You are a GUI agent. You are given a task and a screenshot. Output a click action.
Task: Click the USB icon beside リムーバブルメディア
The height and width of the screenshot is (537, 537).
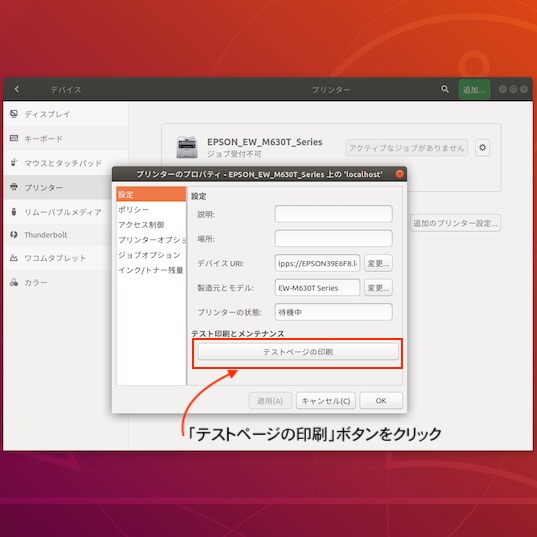pyautogui.click(x=14, y=212)
